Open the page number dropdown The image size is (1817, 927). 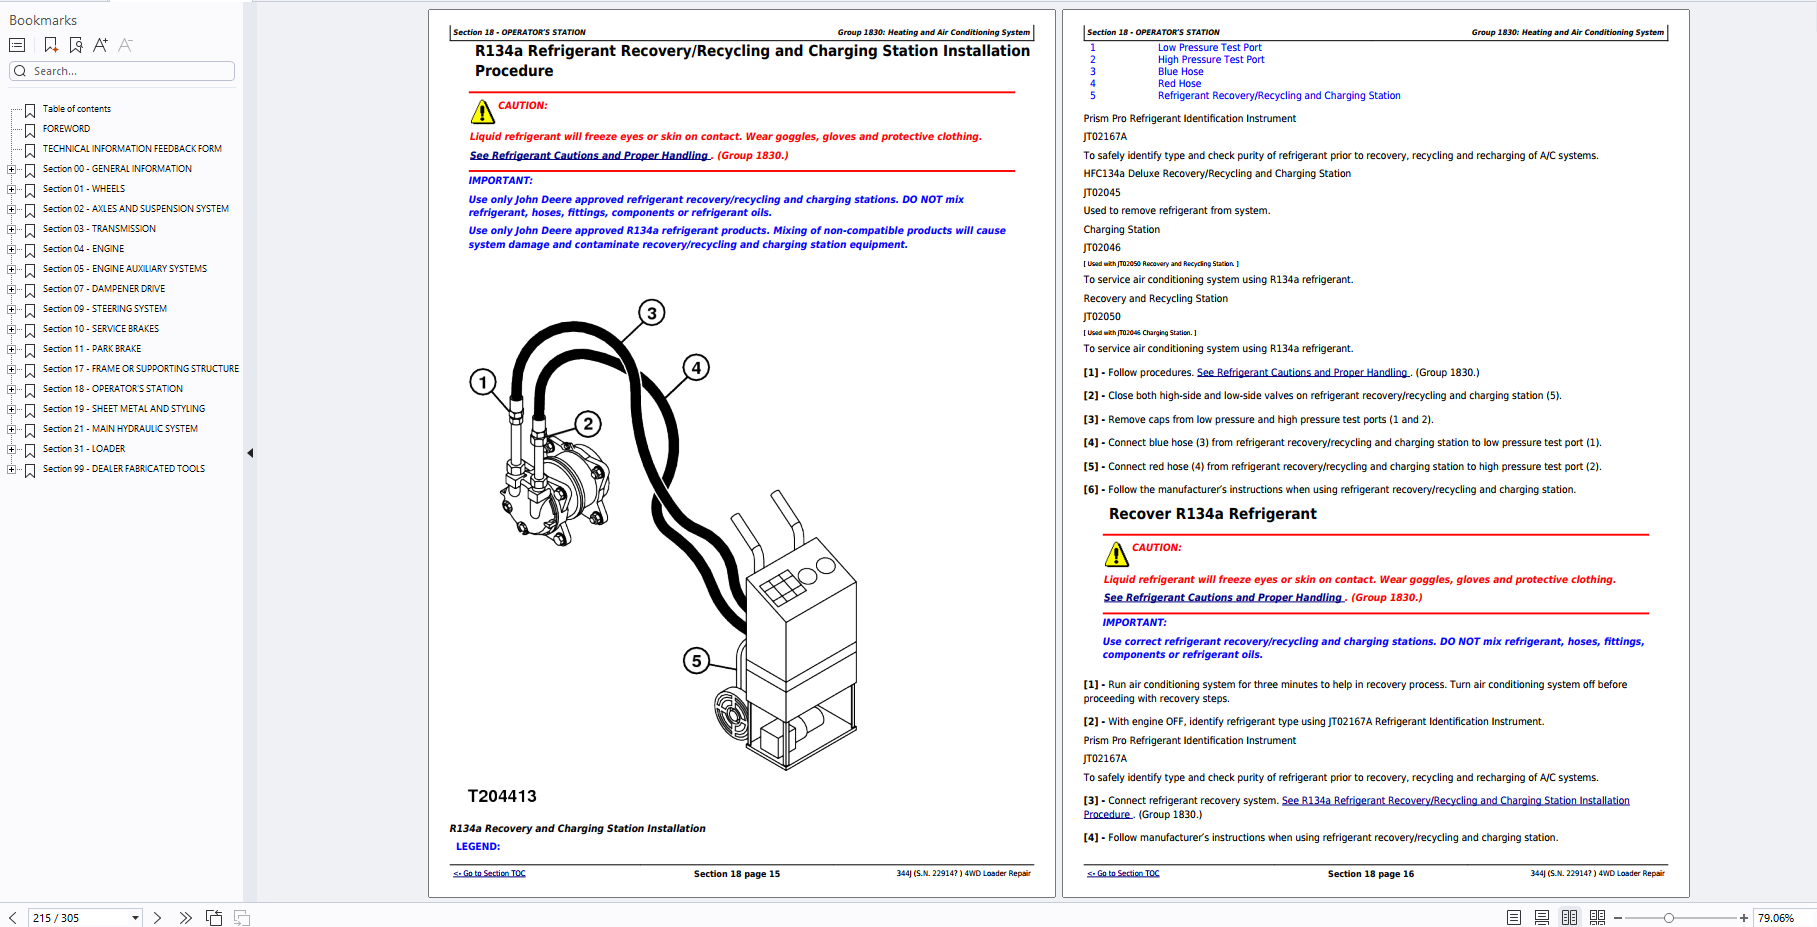click(135, 918)
